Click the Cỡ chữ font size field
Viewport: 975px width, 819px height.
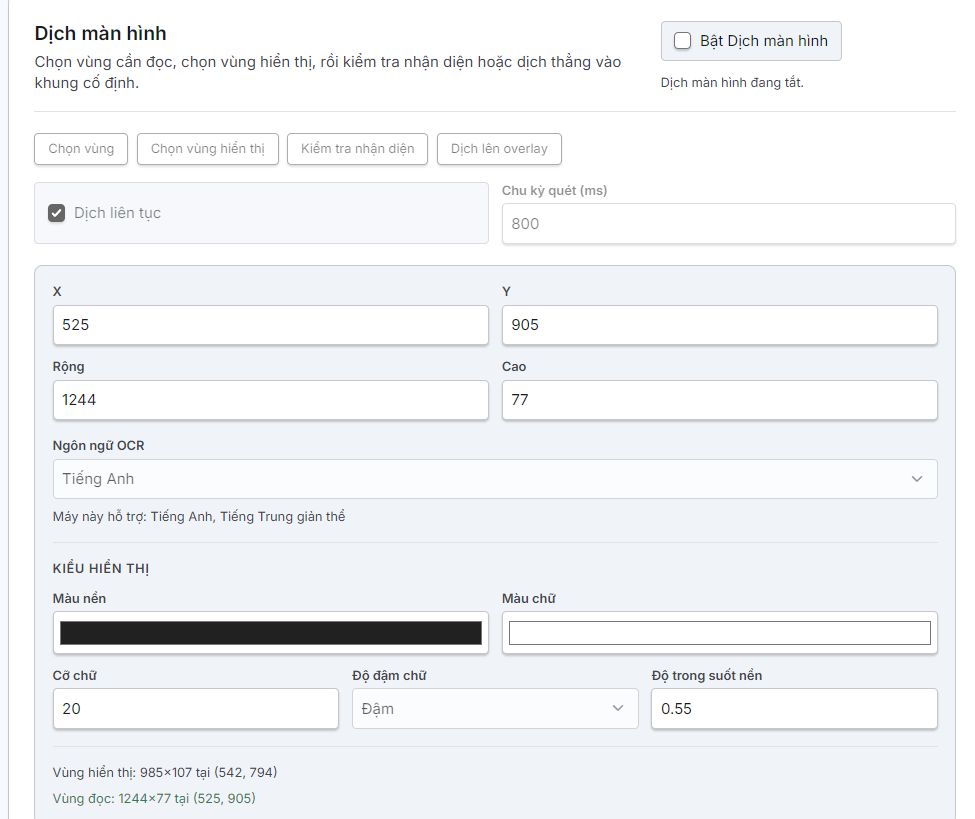pos(196,708)
